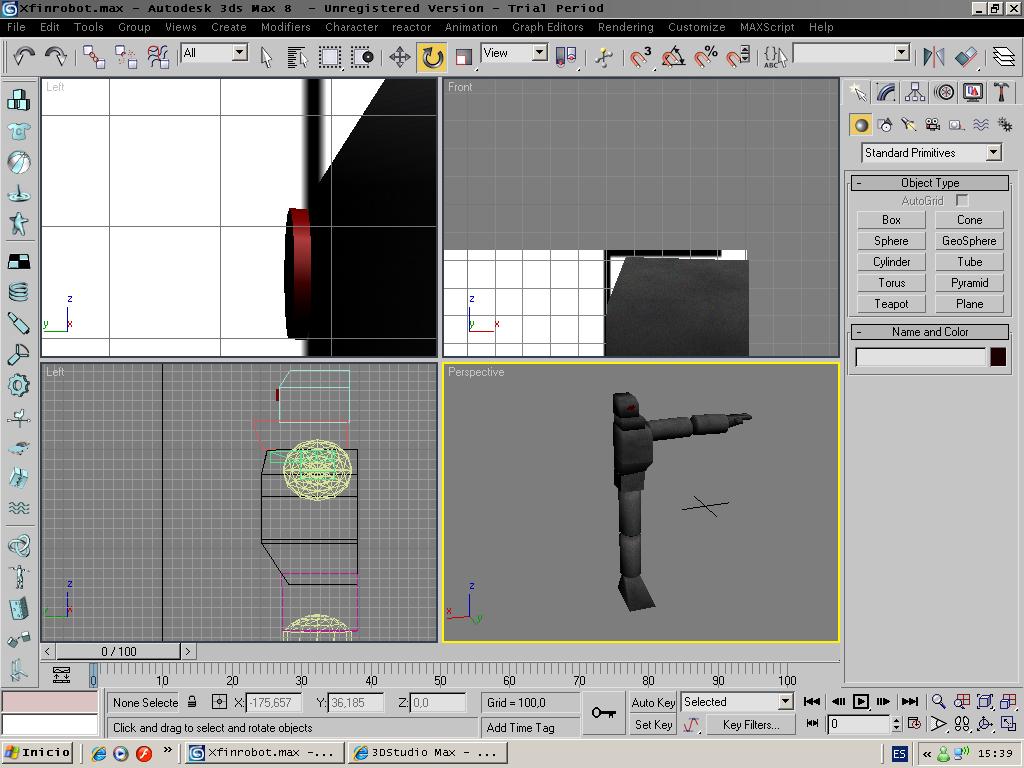Click the Undo arrow icon
The image size is (1024, 768).
click(24, 56)
